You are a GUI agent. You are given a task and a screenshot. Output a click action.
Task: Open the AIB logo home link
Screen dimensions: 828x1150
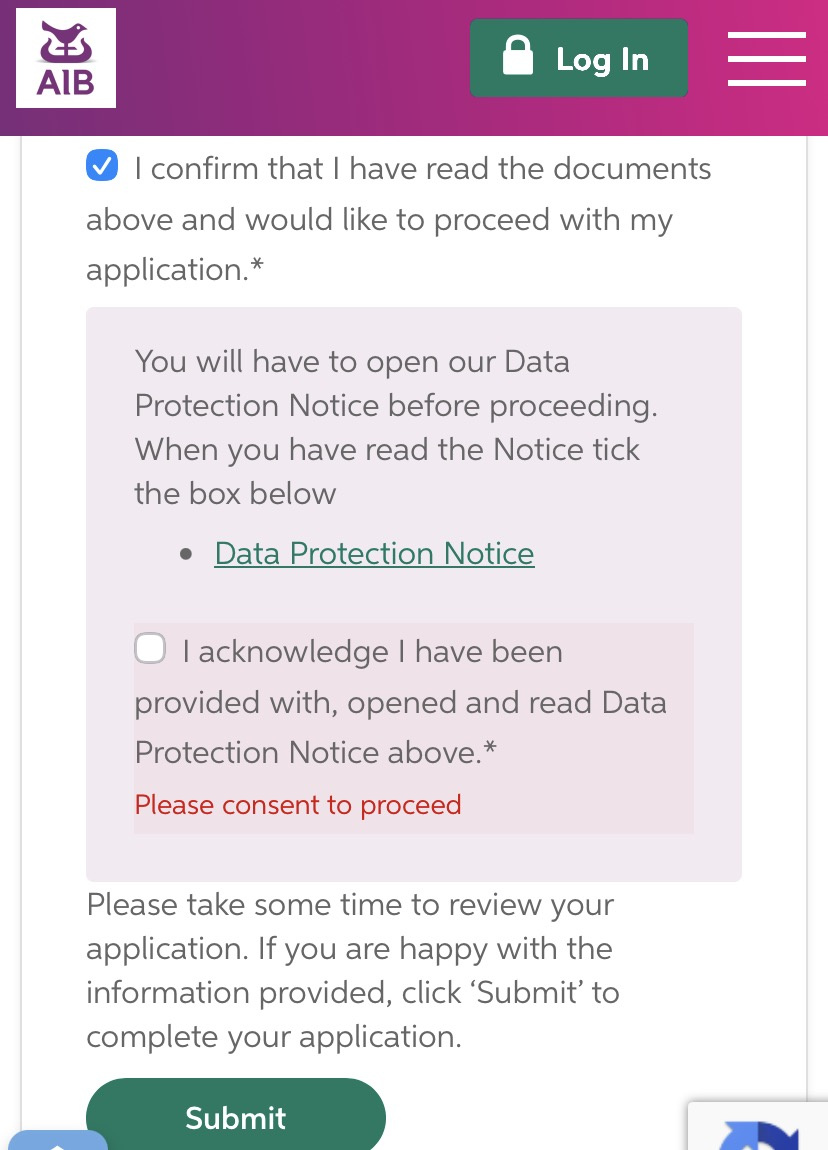click(x=66, y=58)
